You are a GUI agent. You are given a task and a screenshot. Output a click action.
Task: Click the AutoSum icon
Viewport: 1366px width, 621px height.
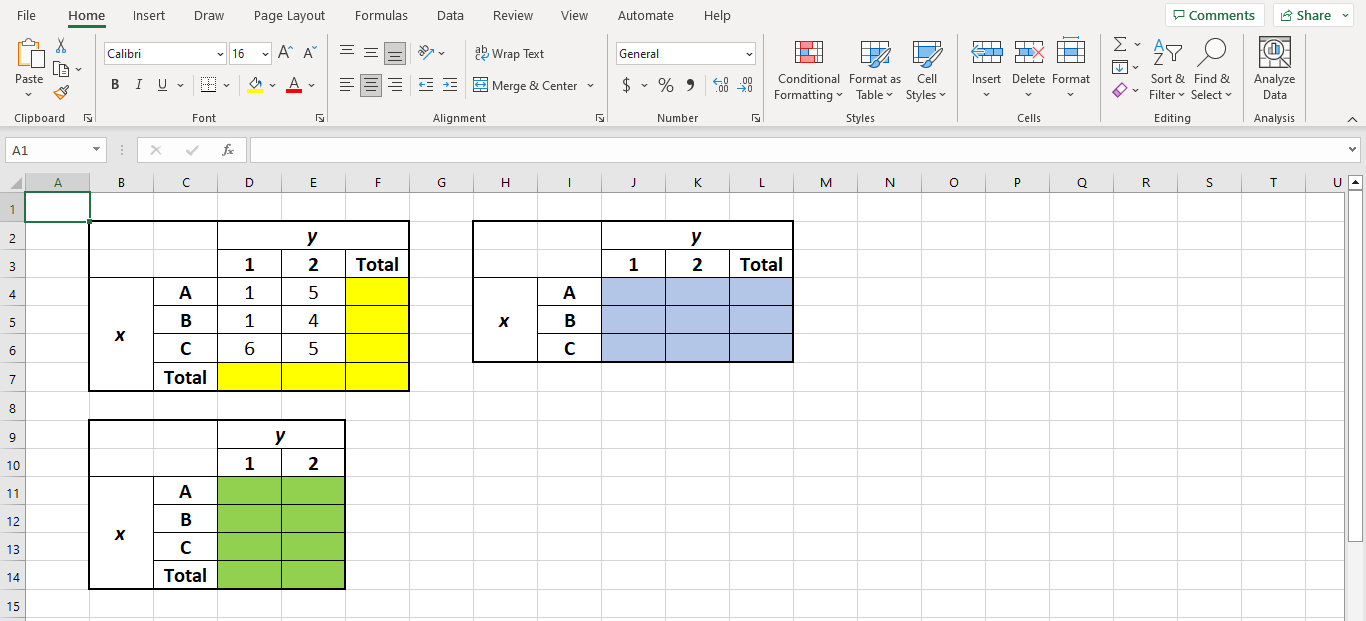pyautogui.click(x=1119, y=44)
